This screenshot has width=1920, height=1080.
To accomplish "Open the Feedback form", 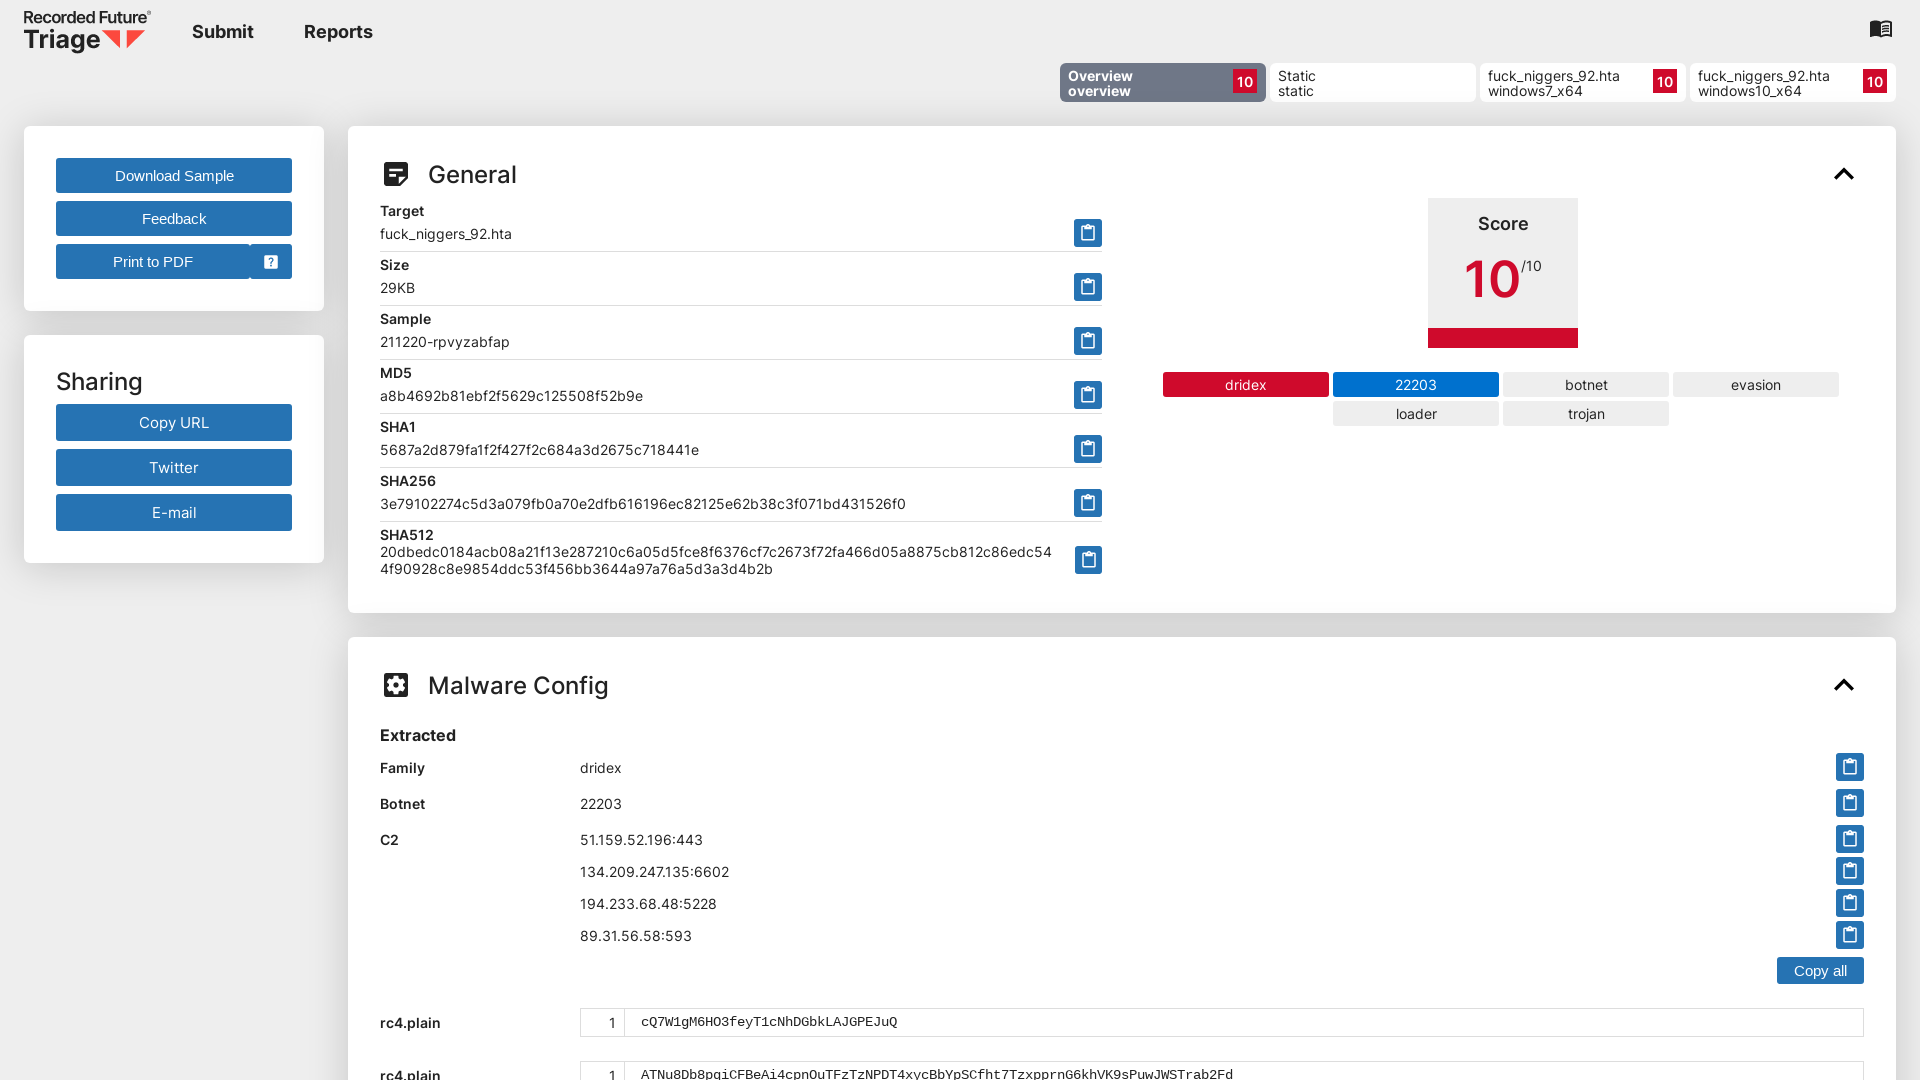I will [174, 219].
